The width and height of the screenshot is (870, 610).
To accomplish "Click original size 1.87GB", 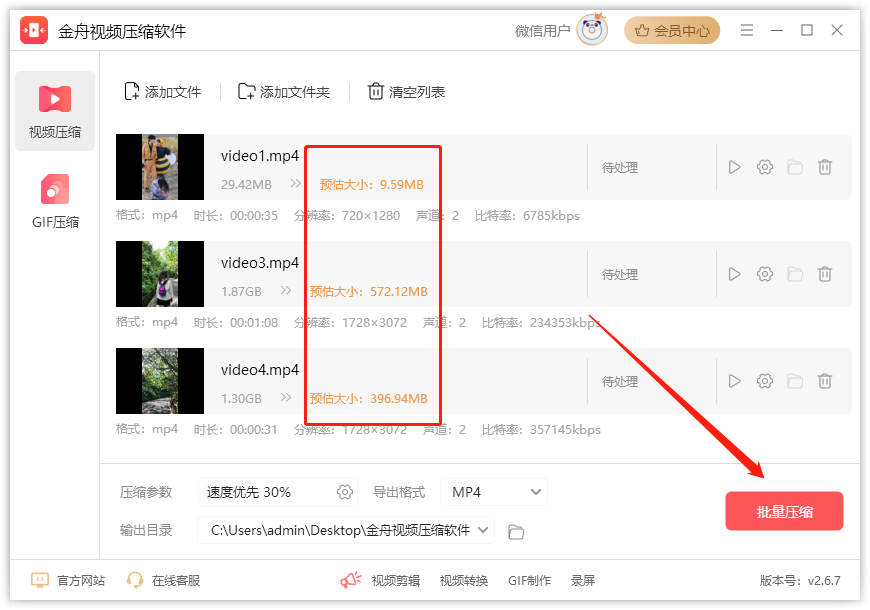I will click(x=241, y=292).
